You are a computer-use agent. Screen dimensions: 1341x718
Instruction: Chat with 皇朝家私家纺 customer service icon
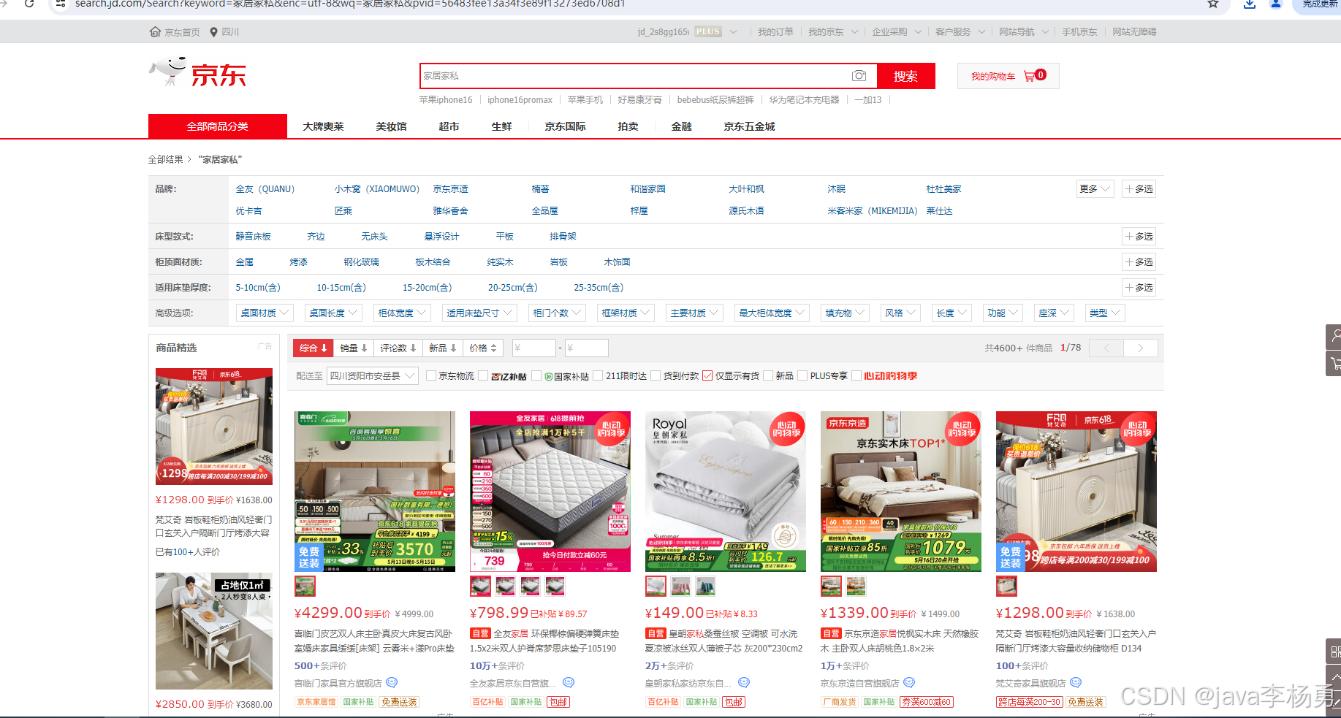tap(744, 683)
